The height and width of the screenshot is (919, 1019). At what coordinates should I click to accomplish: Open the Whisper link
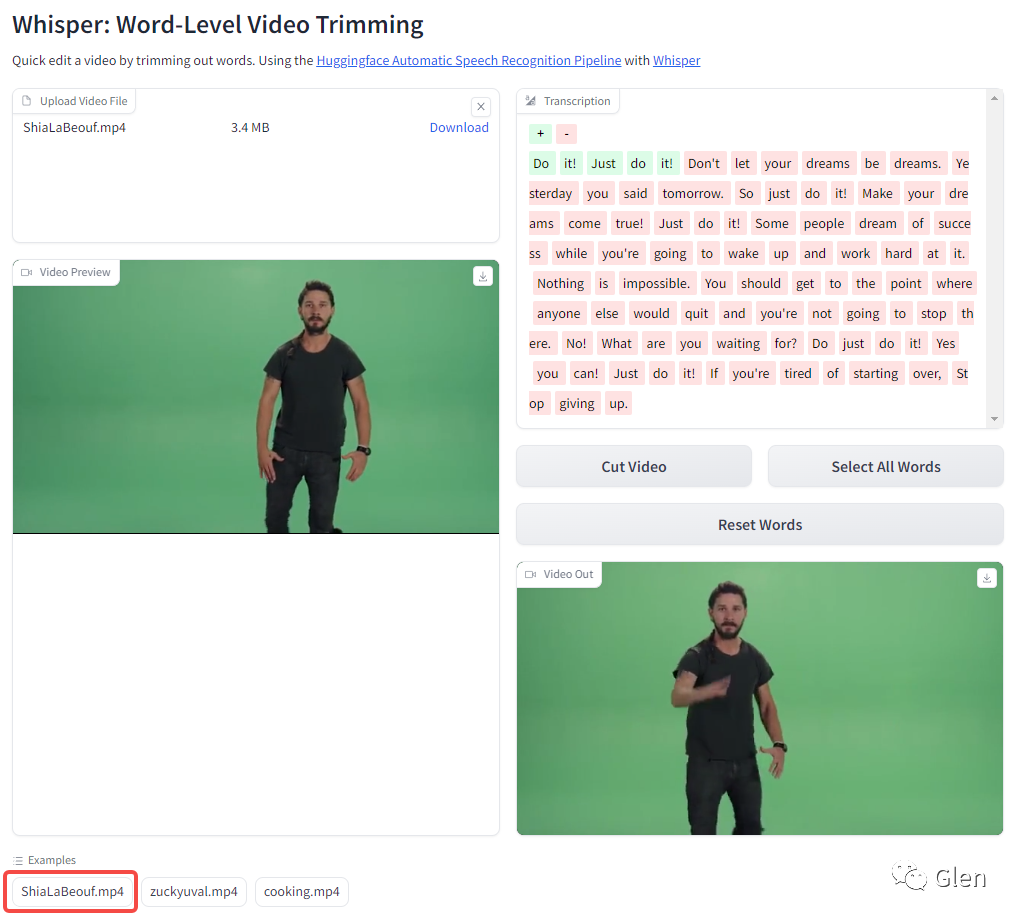coord(677,60)
